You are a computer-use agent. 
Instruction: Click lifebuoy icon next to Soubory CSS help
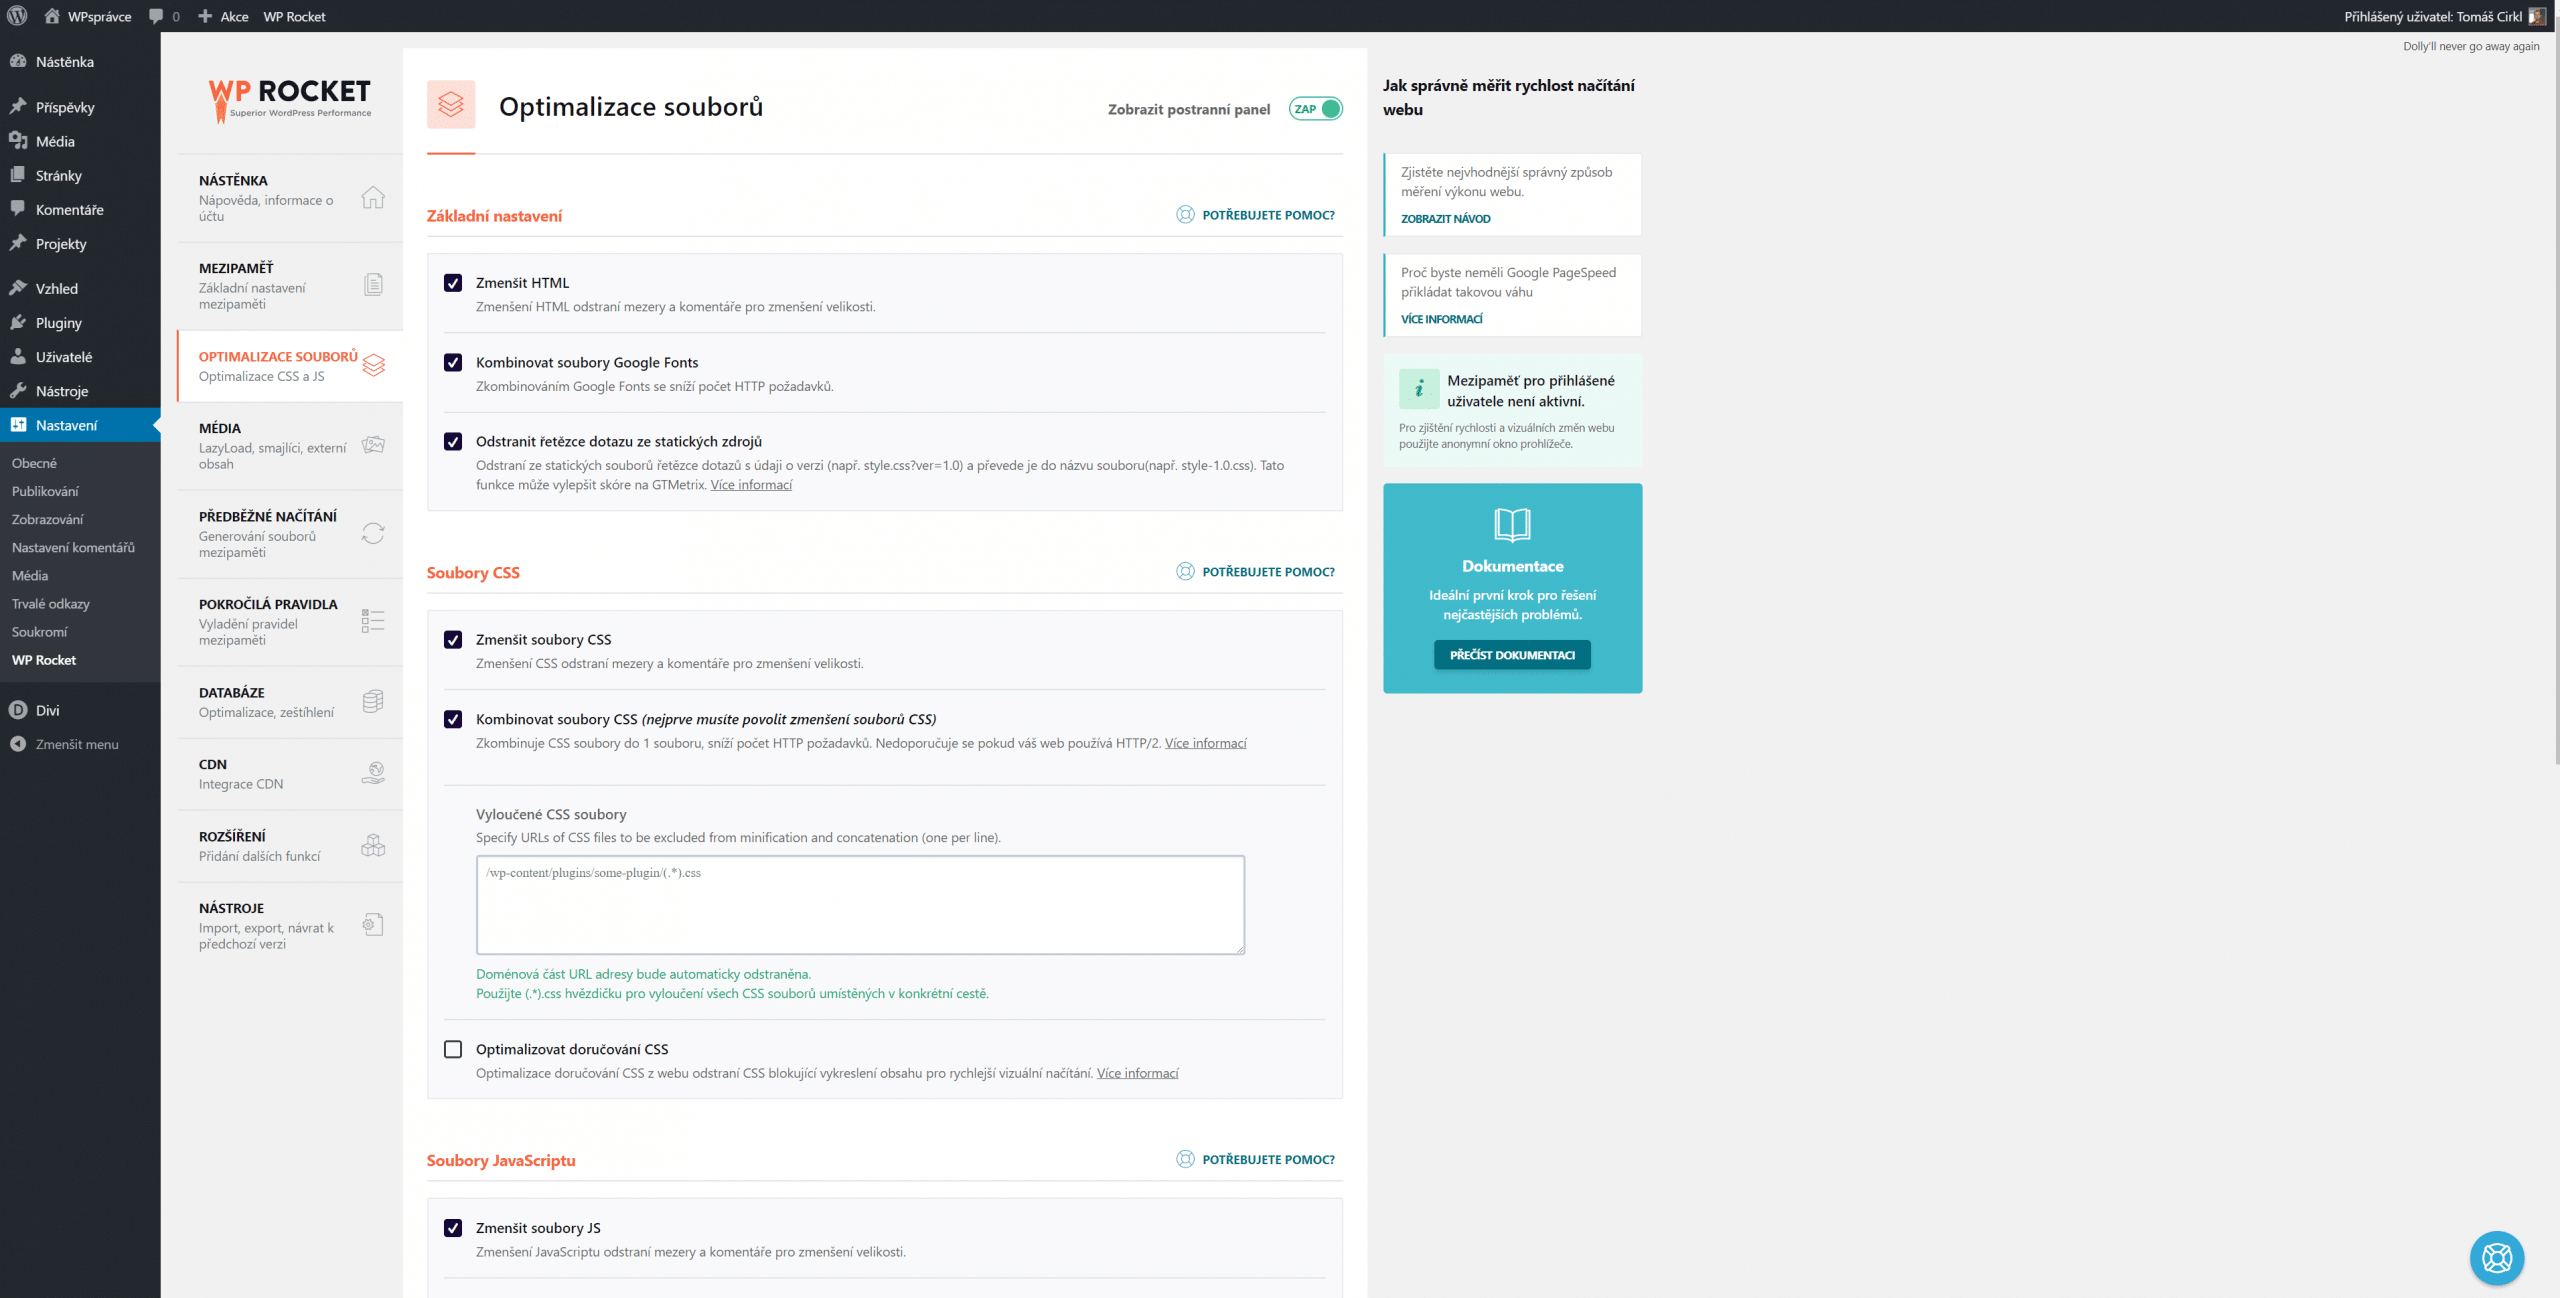(x=1185, y=572)
